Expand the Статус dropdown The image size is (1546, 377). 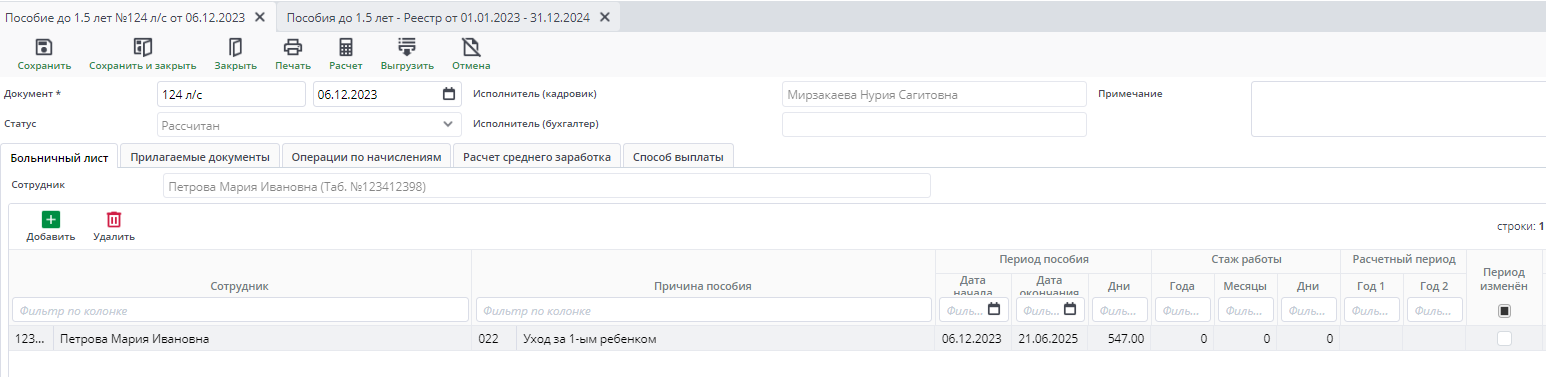click(x=448, y=125)
